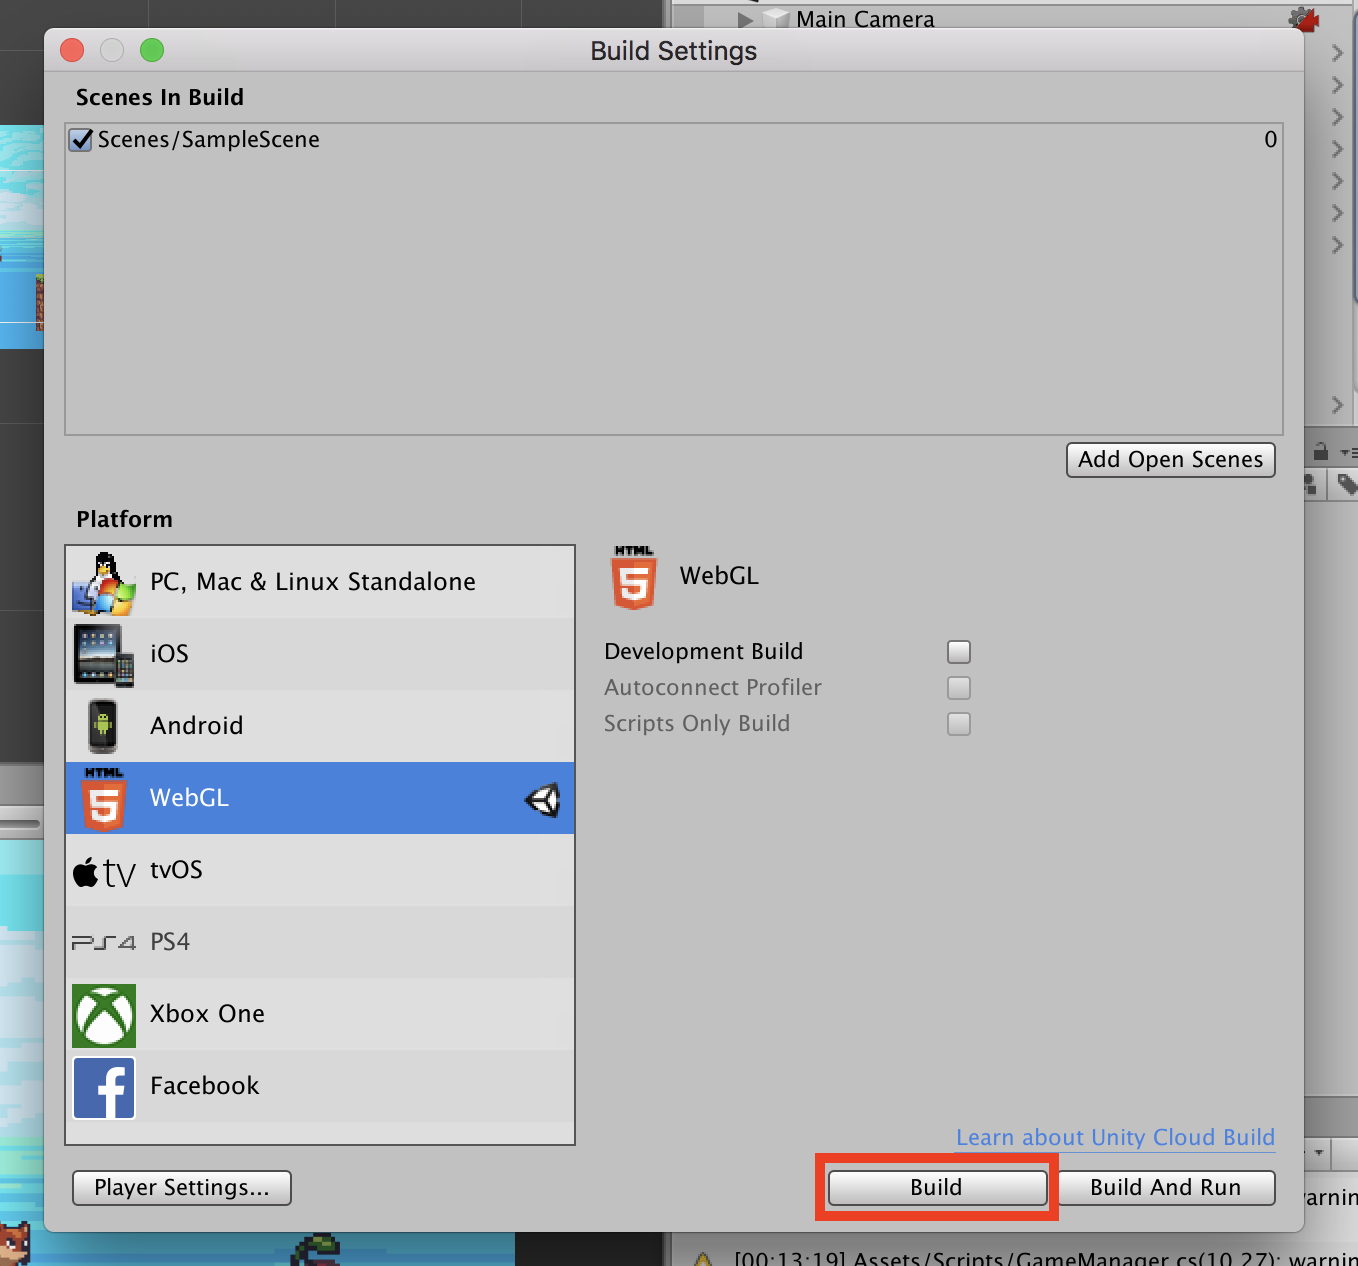The width and height of the screenshot is (1358, 1266).
Task: Select the Android platform icon
Action: pos(103,726)
